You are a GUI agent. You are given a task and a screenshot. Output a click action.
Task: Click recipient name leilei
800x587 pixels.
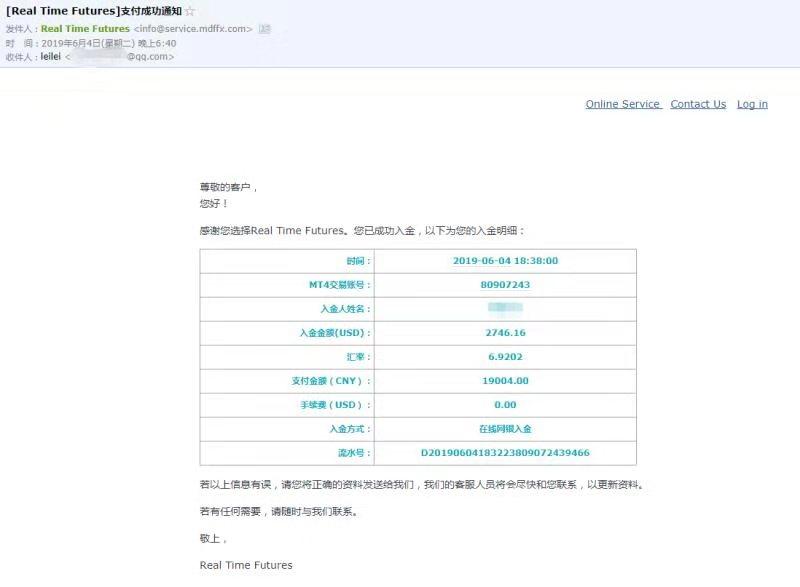[x=50, y=57]
